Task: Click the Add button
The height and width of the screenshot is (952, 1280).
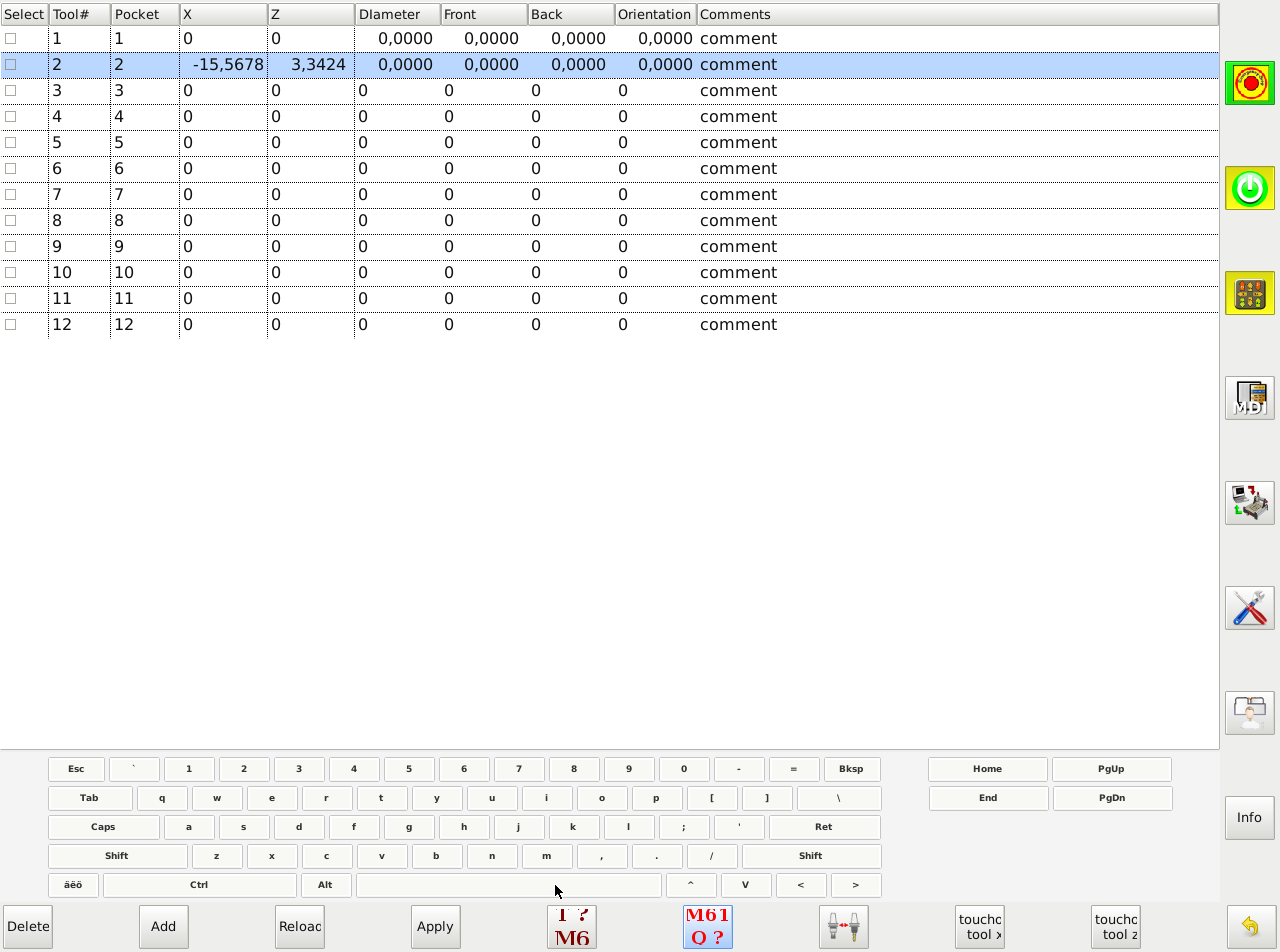Action: [164, 927]
